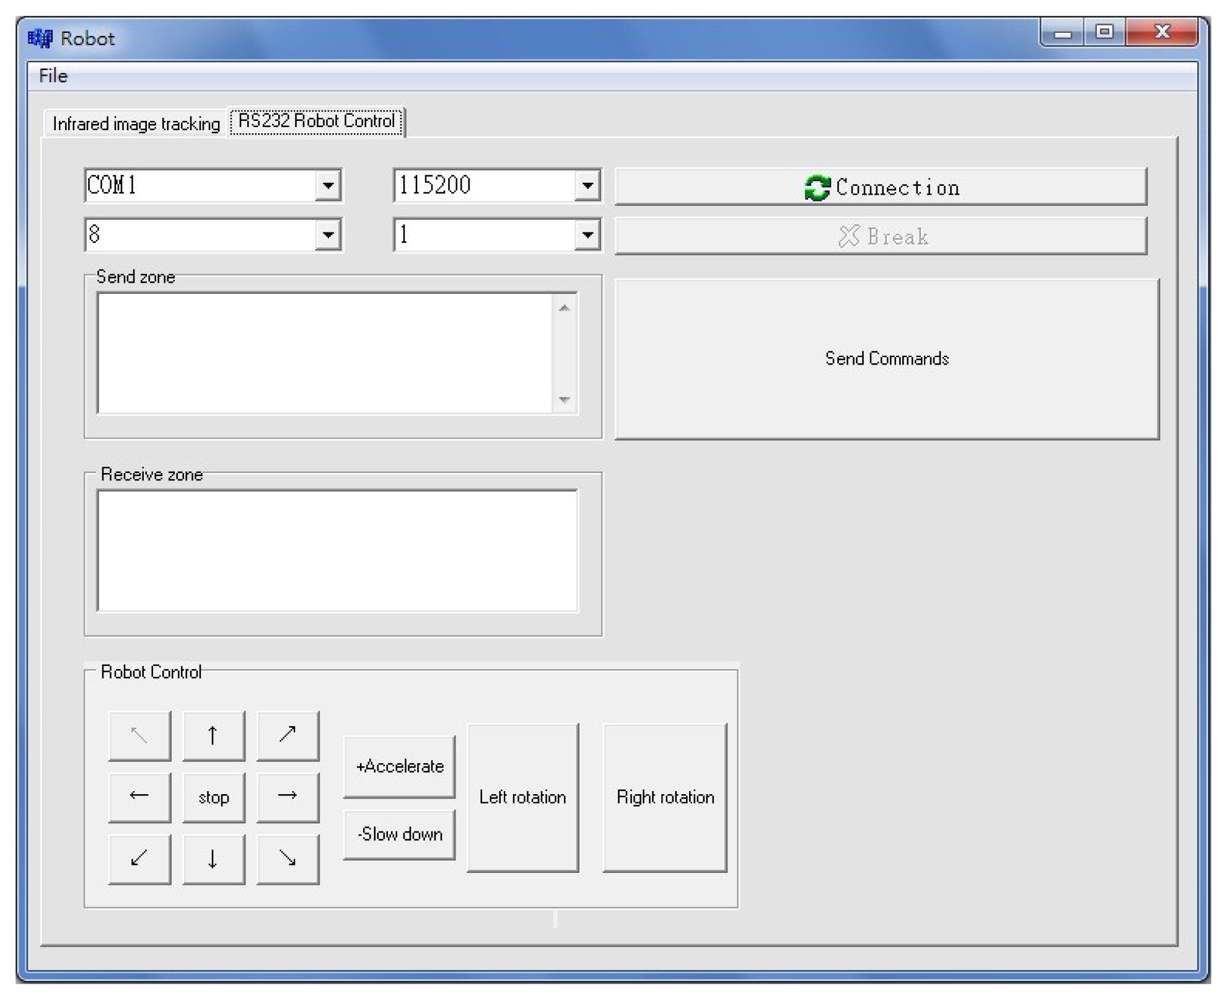Maximize the Robot window
This screenshot has width=1227, height=1000.
click(1105, 34)
